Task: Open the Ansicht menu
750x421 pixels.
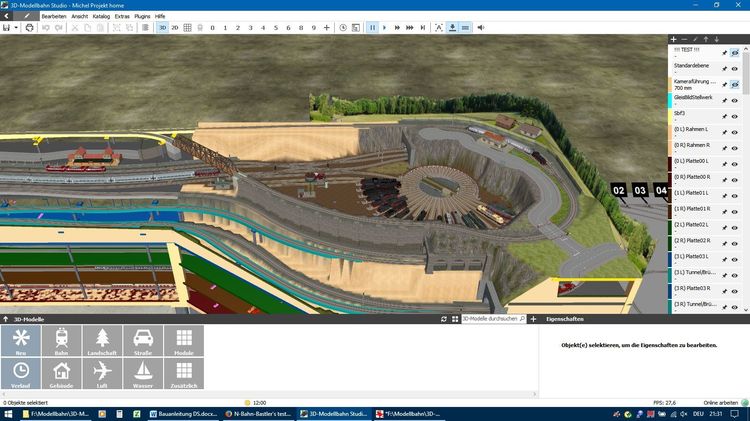Action: pos(80,16)
